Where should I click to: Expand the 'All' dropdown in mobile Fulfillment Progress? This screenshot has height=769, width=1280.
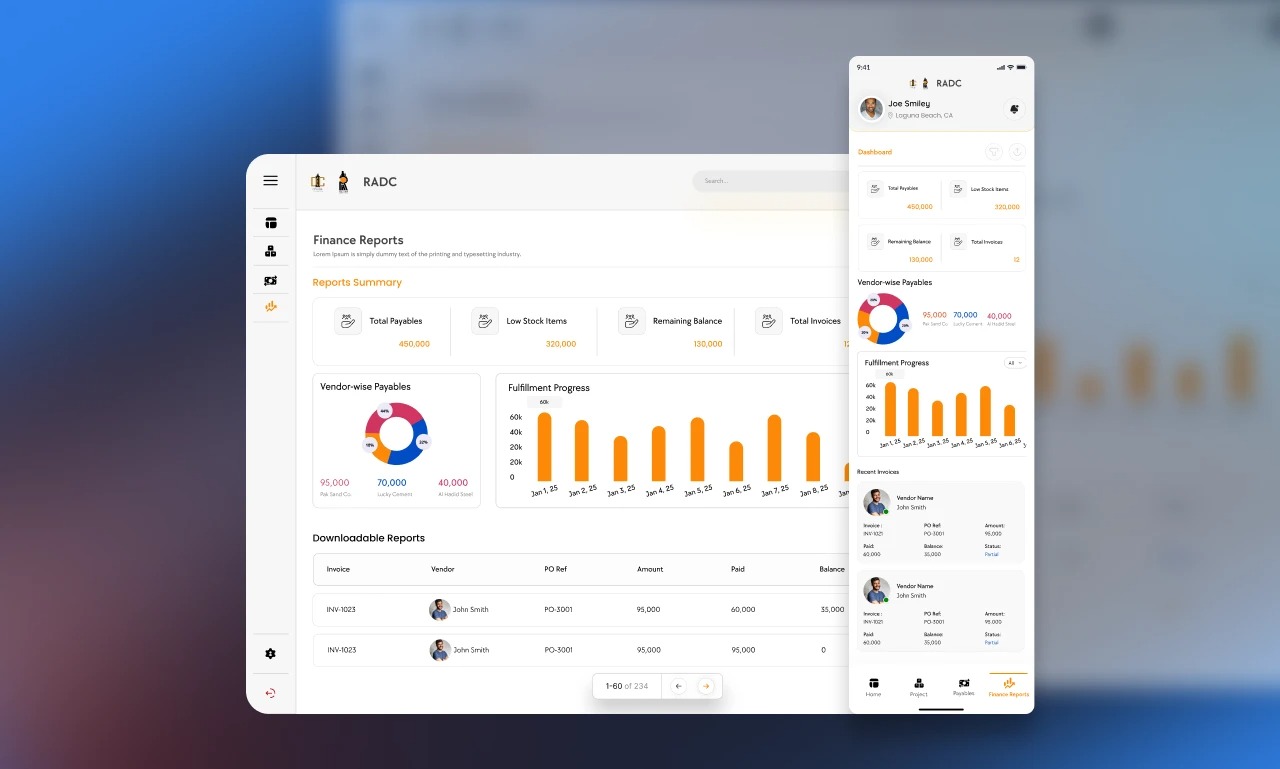pyautogui.click(x=1014, y=363)
